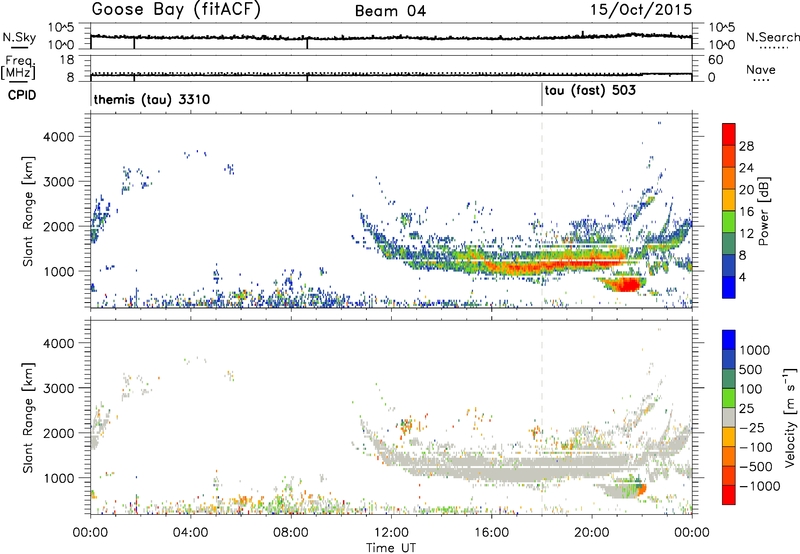
Task: Click the noise sky trace in top panel
Action: point(391,37)
